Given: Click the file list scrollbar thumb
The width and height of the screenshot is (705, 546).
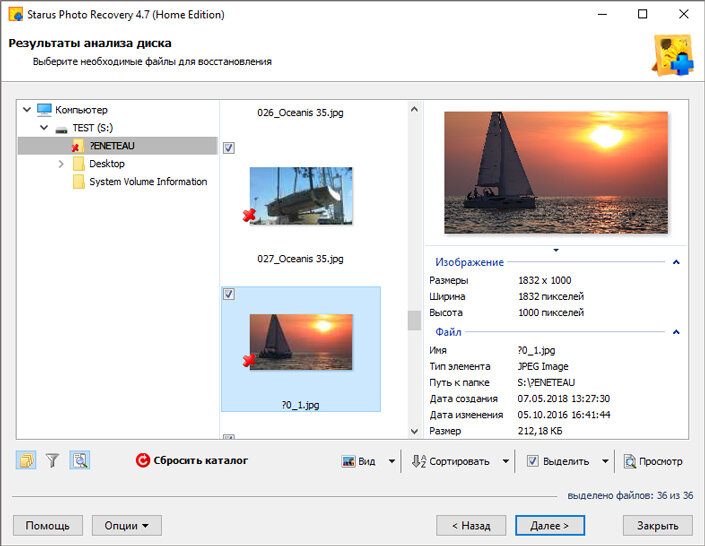Looking at the screenshot, I should tap(414, 320).
